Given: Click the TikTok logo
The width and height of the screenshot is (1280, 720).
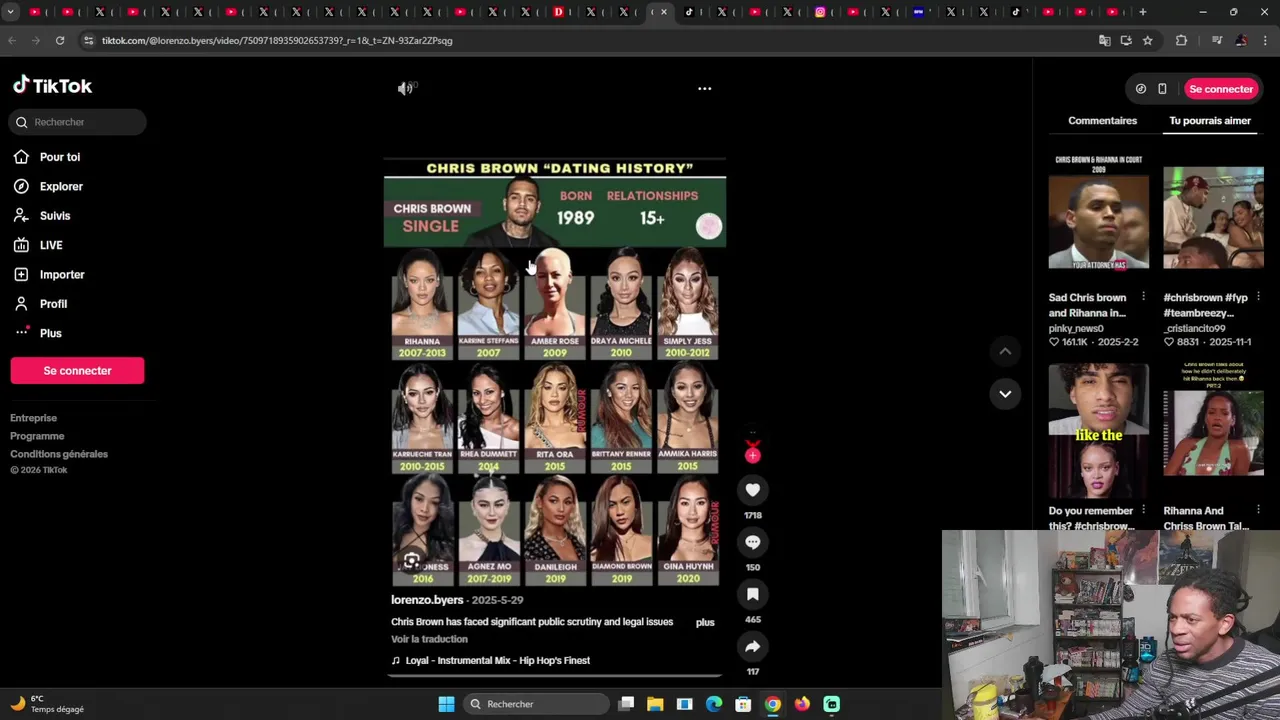Looking at the screenshot, I should coord(52,86).
